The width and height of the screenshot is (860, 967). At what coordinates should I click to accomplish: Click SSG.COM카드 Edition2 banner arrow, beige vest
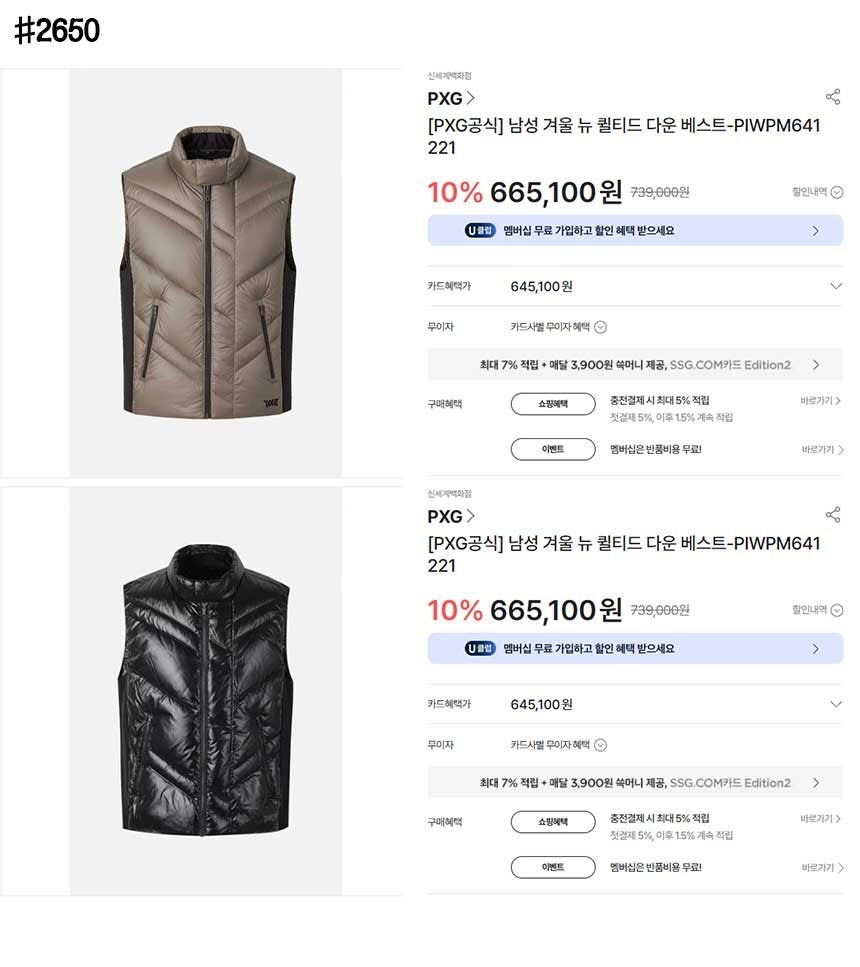816,365
